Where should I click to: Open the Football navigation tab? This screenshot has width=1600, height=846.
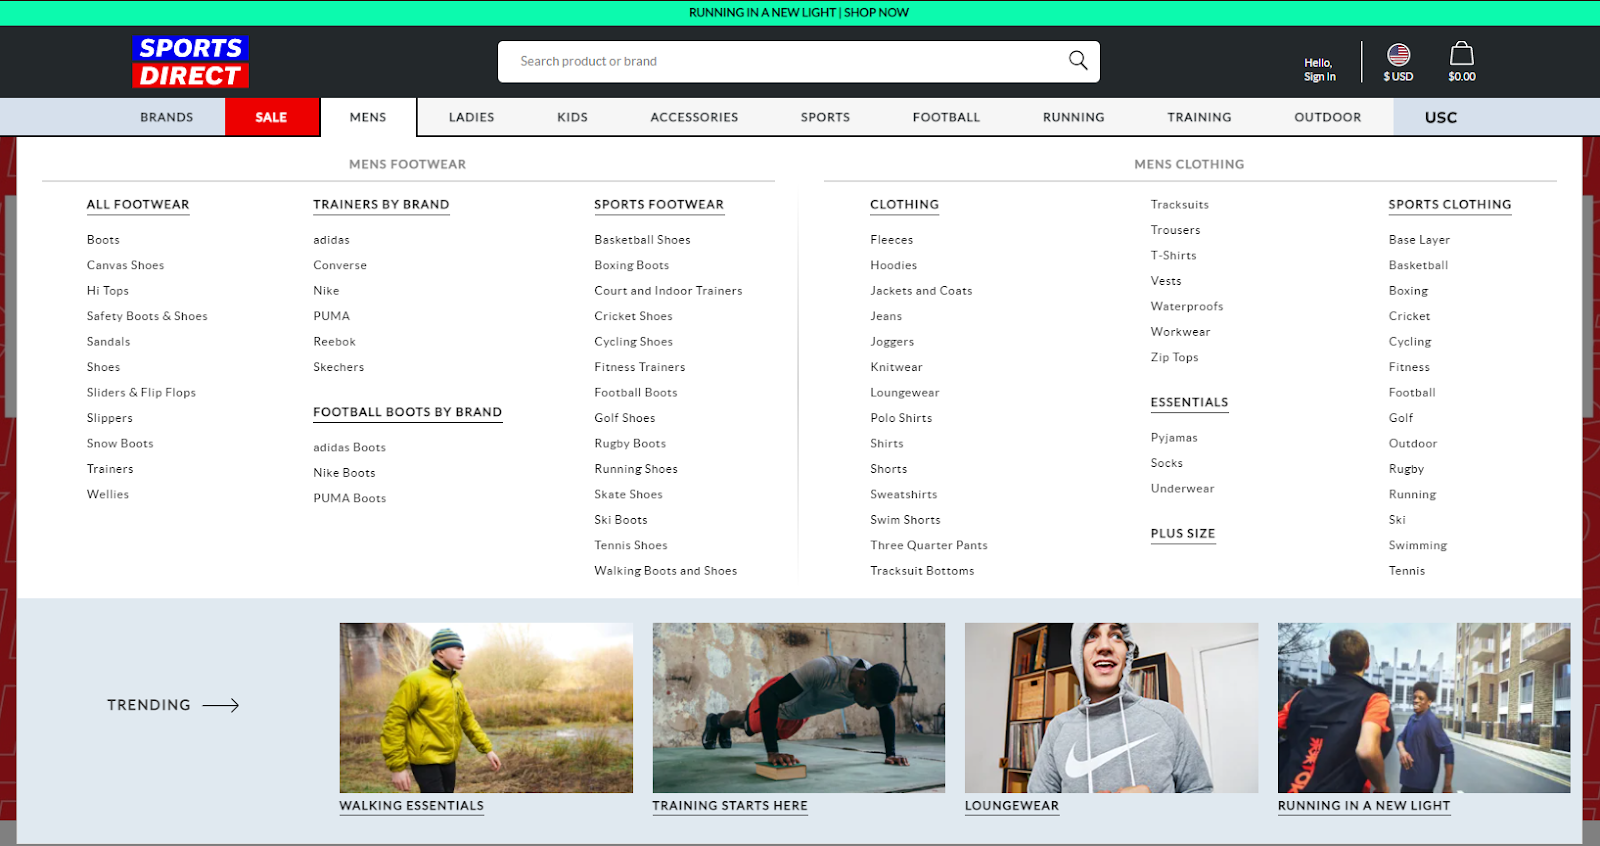tap(946, 117)
